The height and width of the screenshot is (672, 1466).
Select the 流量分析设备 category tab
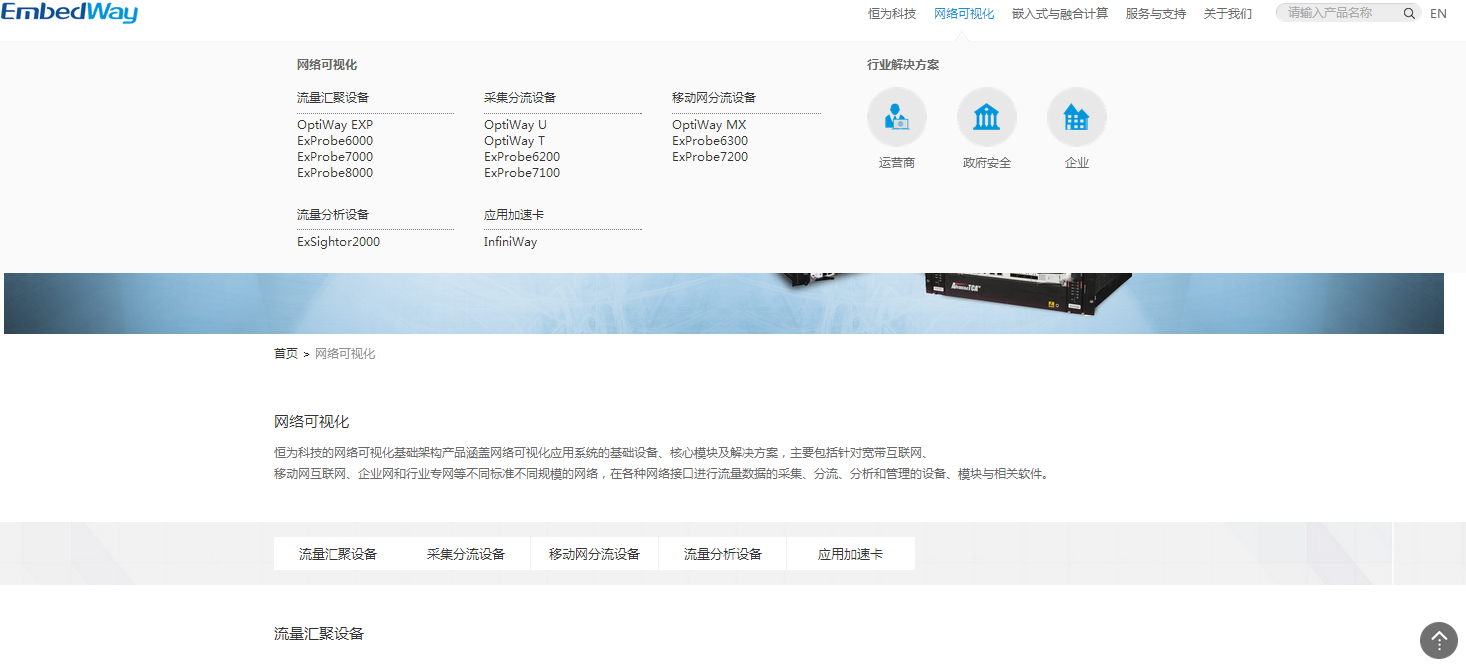pos(722,554)
